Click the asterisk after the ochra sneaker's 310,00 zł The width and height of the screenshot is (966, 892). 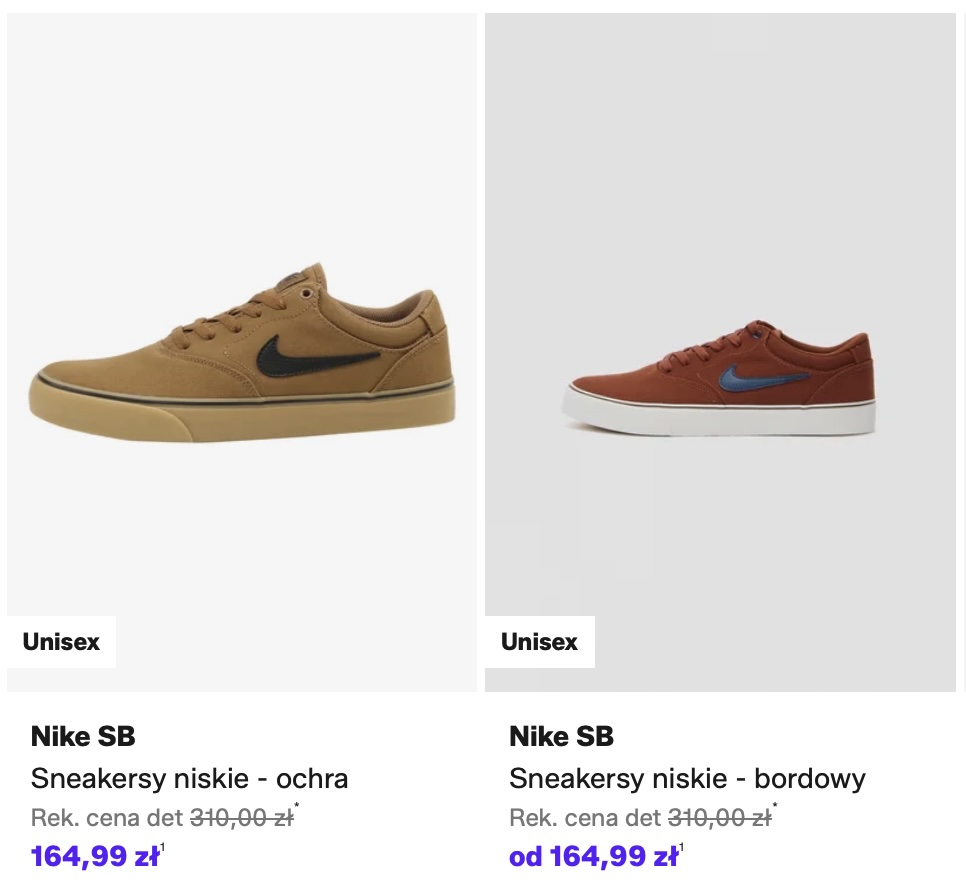[x=297, y=806]
